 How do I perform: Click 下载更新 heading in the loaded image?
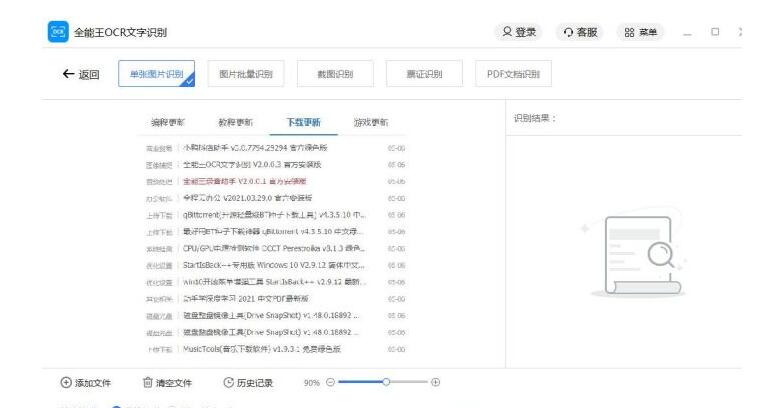[303, 122]
